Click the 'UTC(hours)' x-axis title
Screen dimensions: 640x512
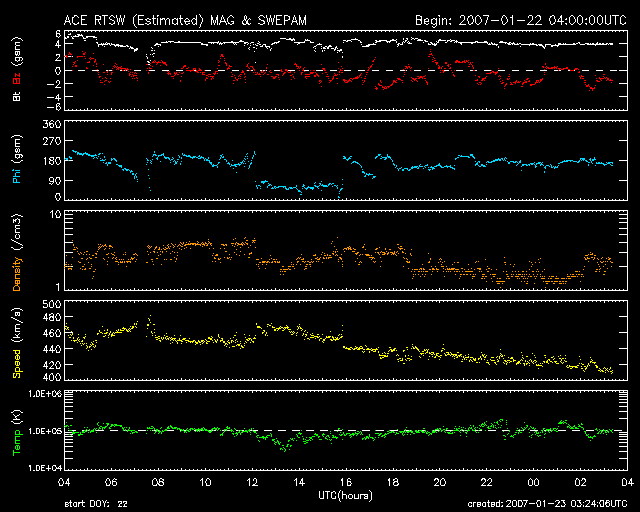click(345, 496)
